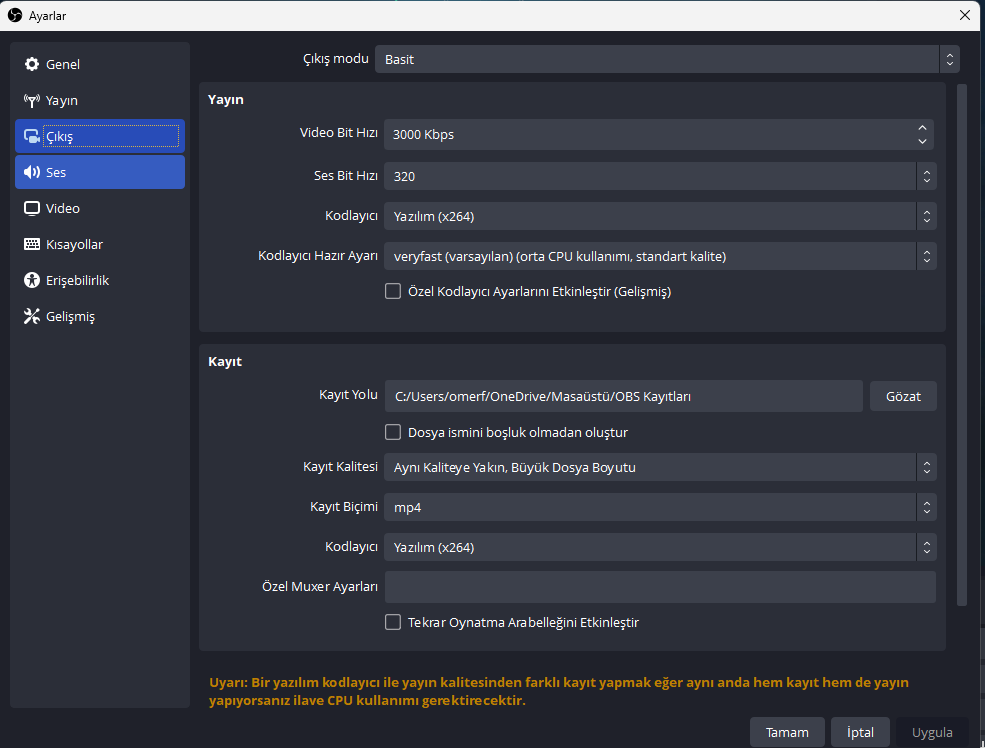Click the Genel gear icon

tap(31, 64)
